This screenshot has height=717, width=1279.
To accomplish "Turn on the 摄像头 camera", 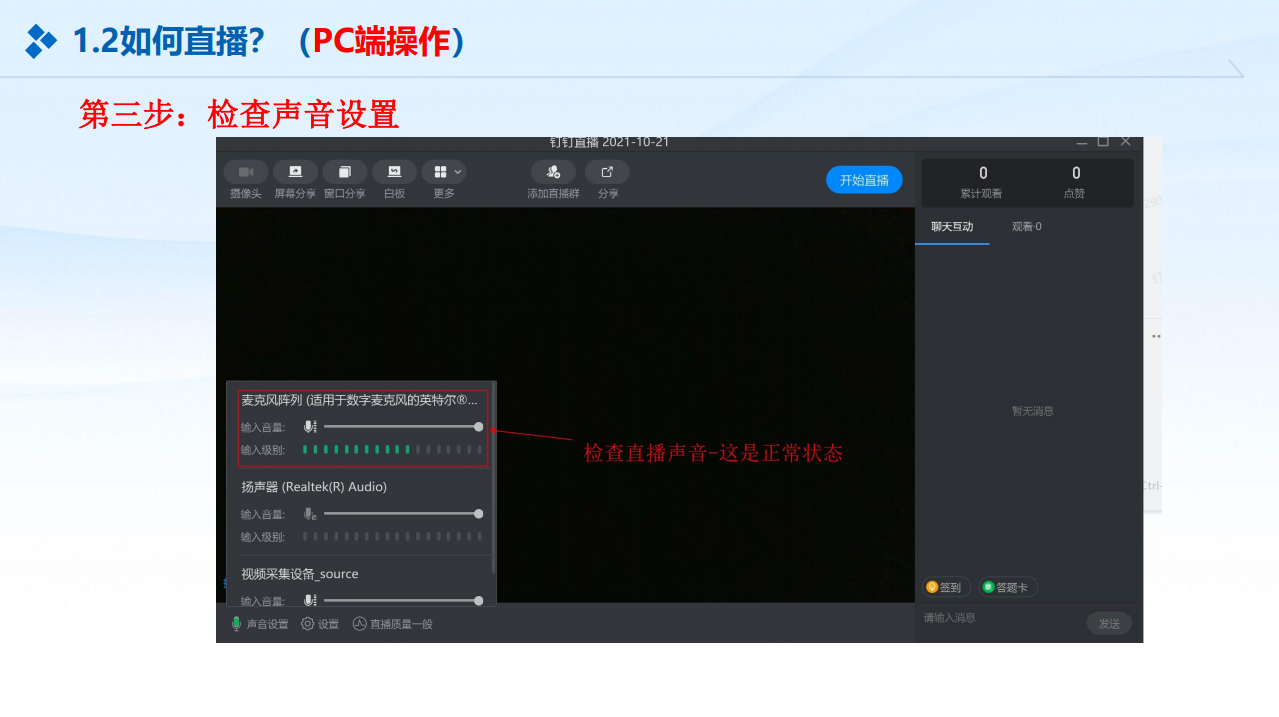I will point(245,172).
